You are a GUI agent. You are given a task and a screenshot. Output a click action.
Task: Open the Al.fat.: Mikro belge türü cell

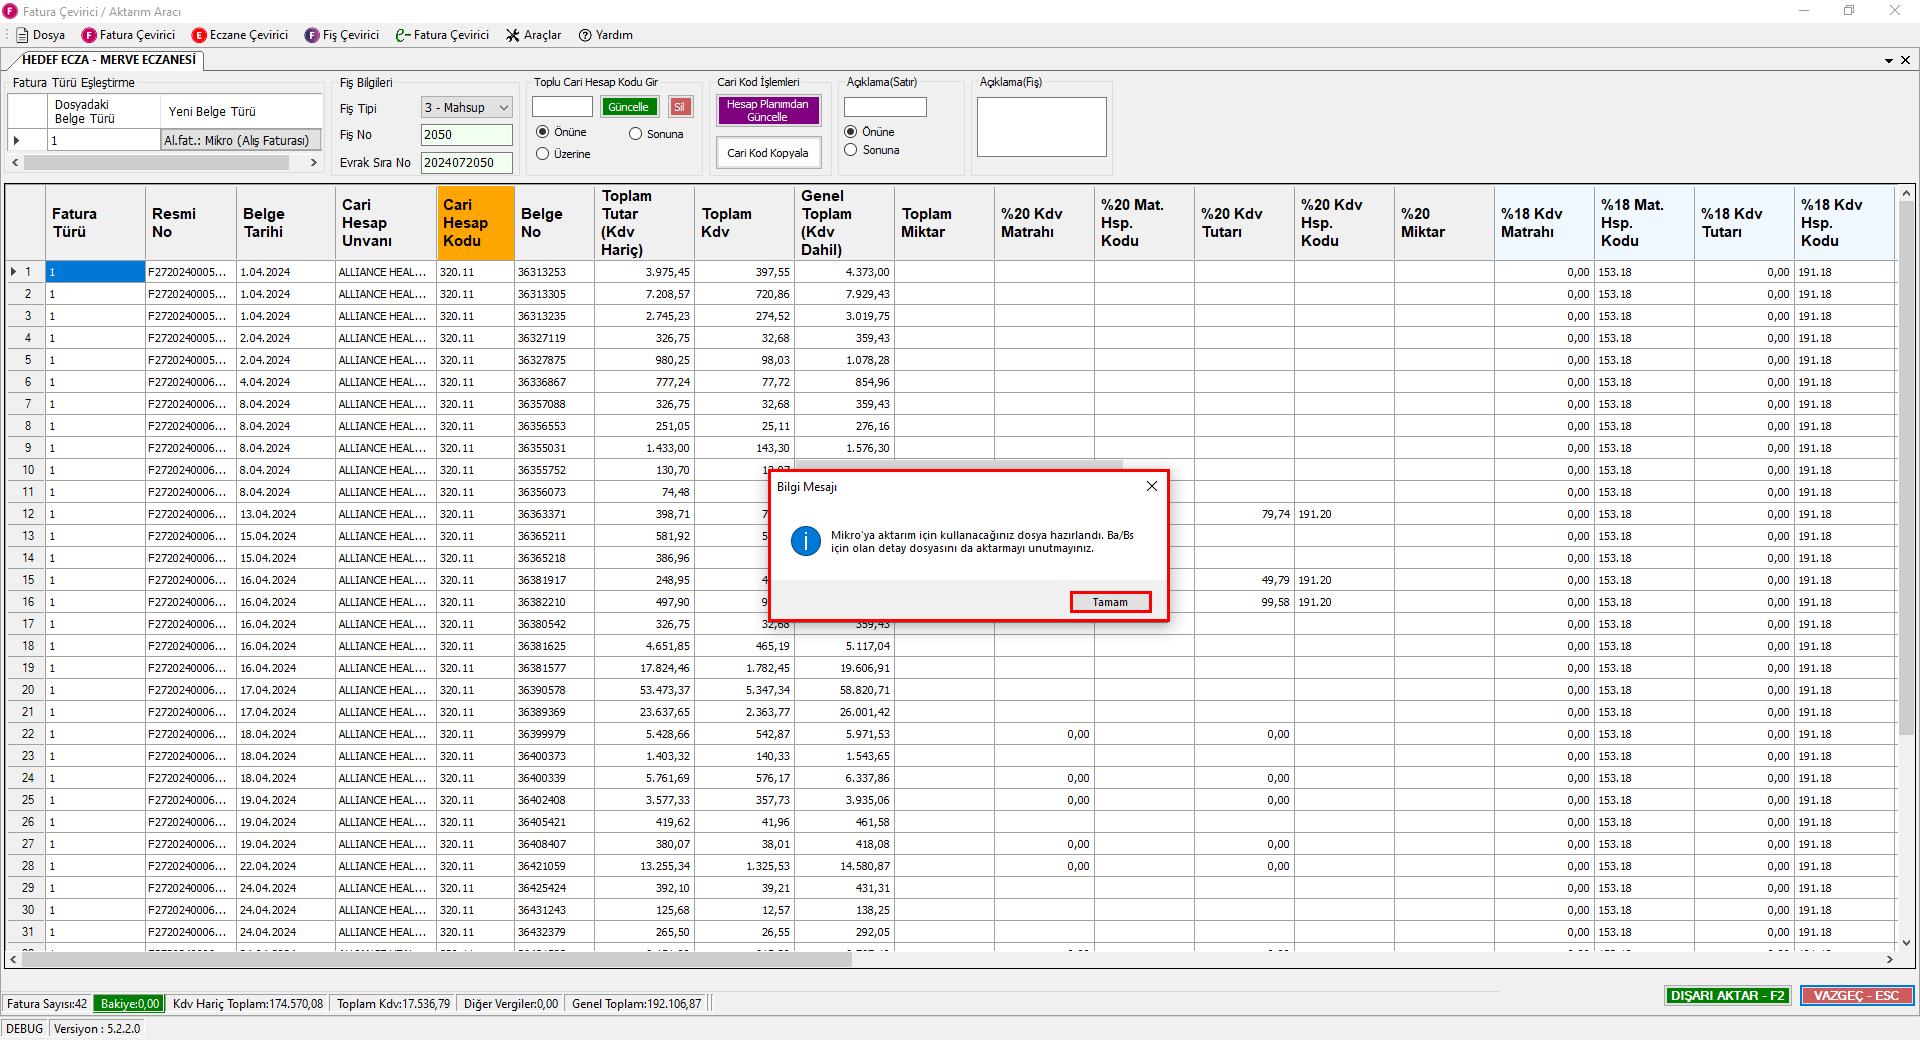coord(240,141)
